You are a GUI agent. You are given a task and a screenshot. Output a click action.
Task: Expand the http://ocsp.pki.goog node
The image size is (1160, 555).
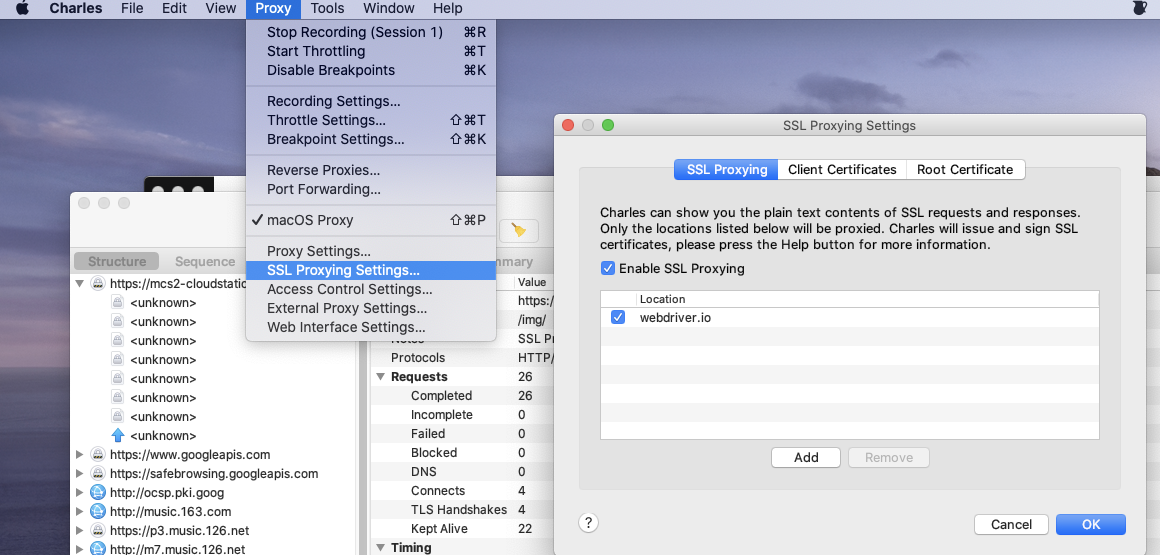pyautogui.click(x=80, y=493)
